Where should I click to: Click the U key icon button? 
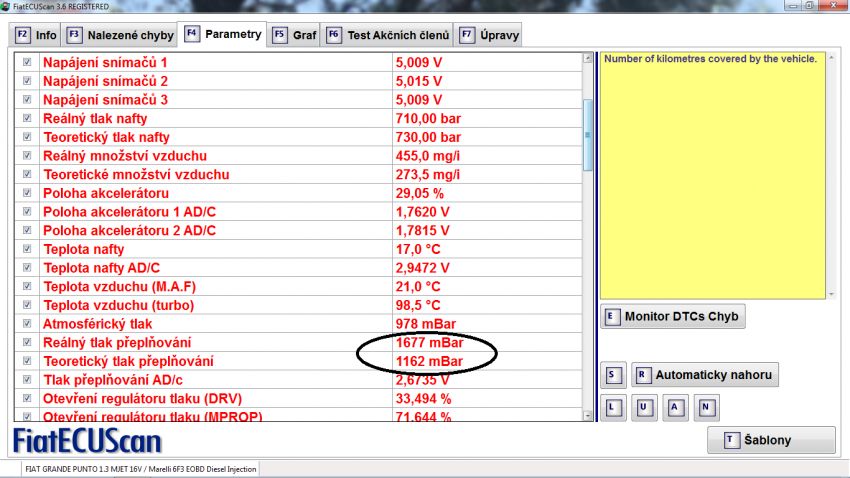coord(645,407)
